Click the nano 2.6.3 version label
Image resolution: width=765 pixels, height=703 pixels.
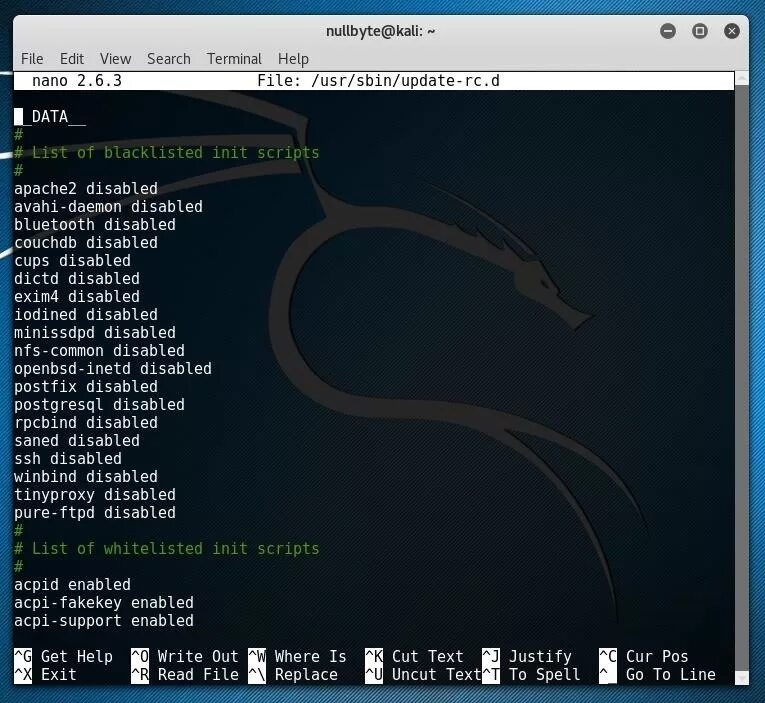pyautogui.click(x=77, y=81)
